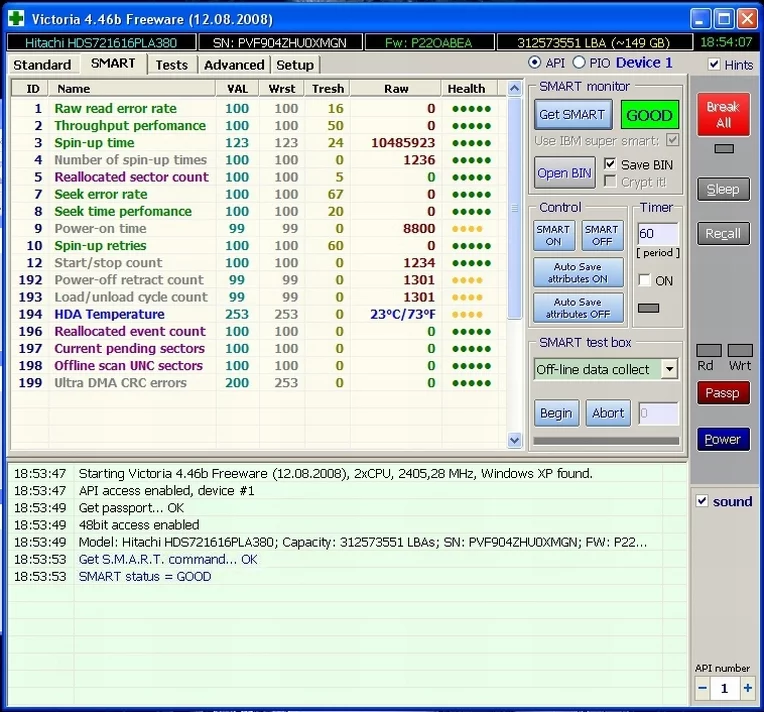Enable the Hints checkbox
Screen dimensions: 764x712
[714, 64]
